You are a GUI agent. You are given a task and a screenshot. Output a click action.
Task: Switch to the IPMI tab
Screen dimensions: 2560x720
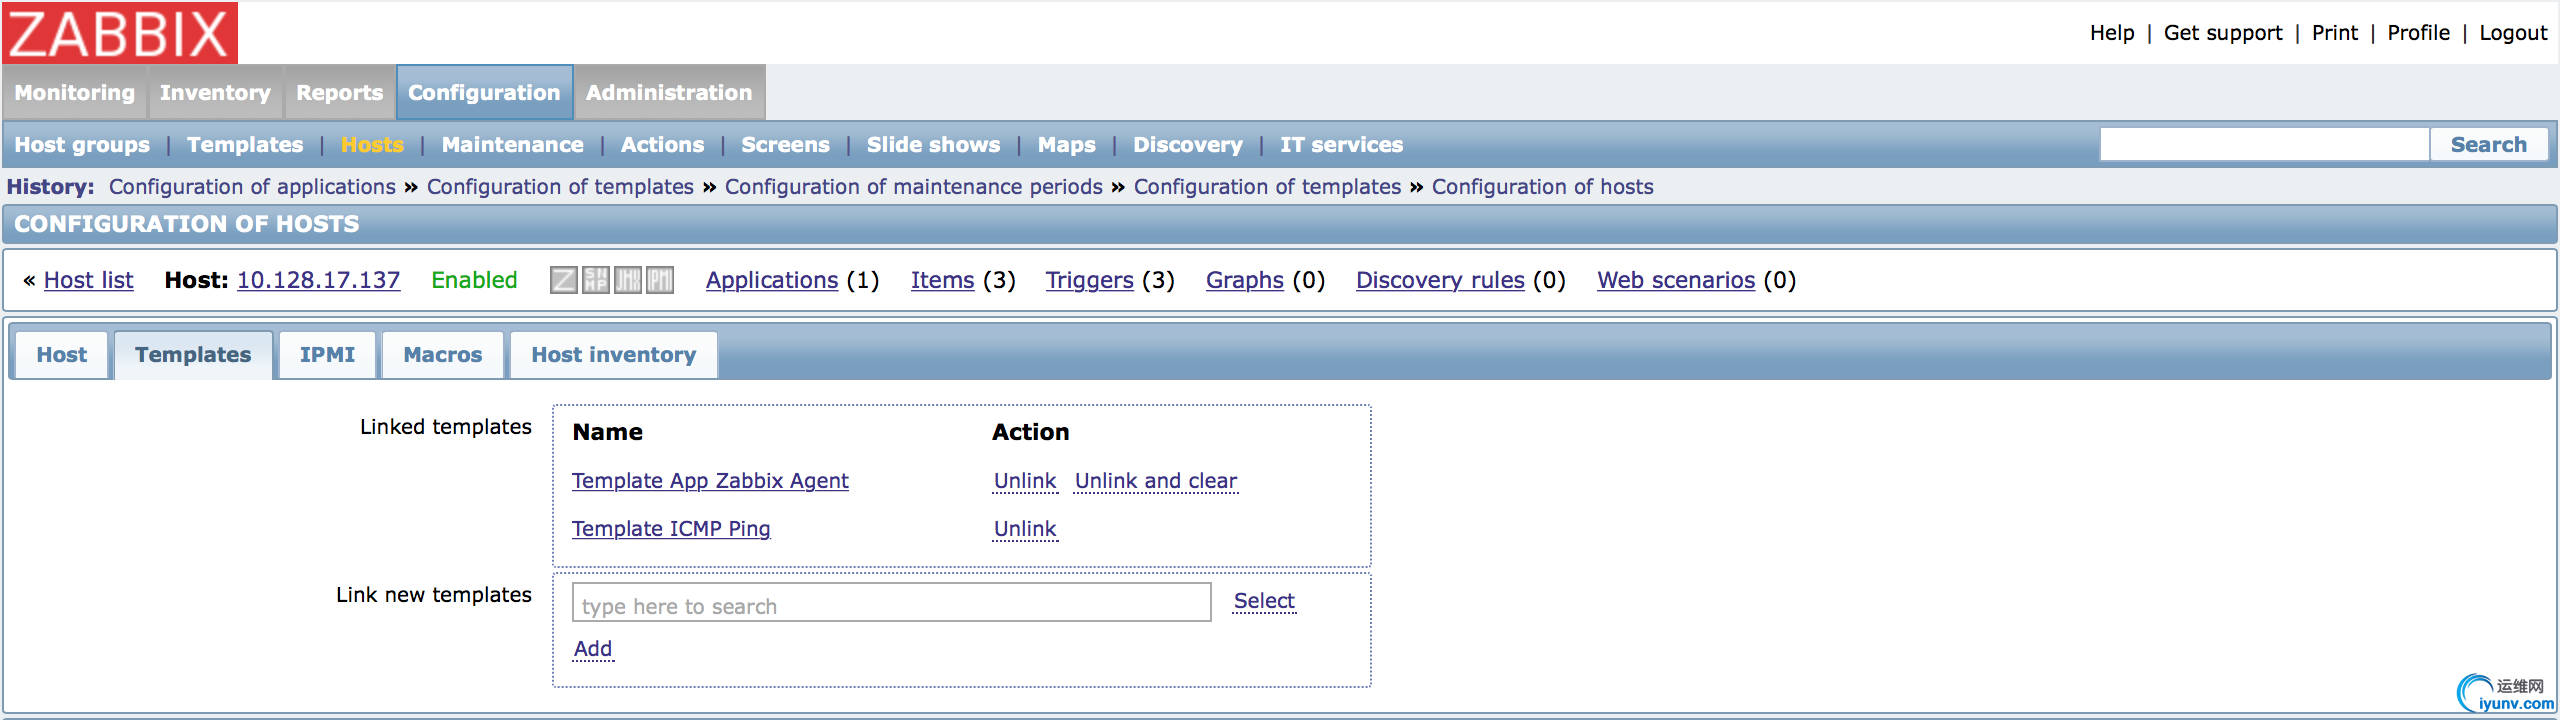point(327,355)
